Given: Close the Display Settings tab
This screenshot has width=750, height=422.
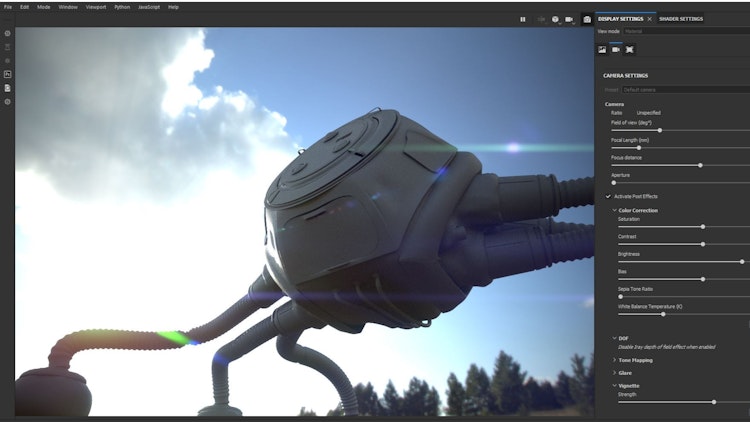Looking at the screenshot, I should coord(649,19).
